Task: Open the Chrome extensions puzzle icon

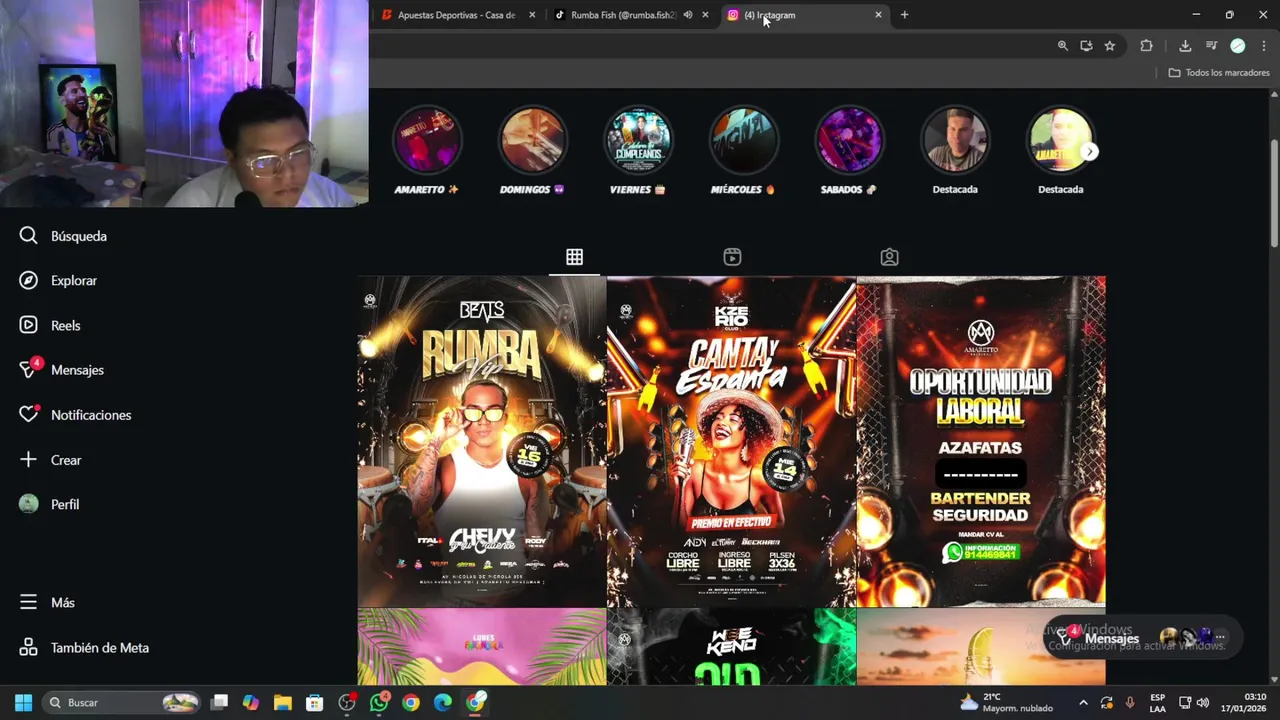Action: pyautogui.click(x=1146, y=46)
